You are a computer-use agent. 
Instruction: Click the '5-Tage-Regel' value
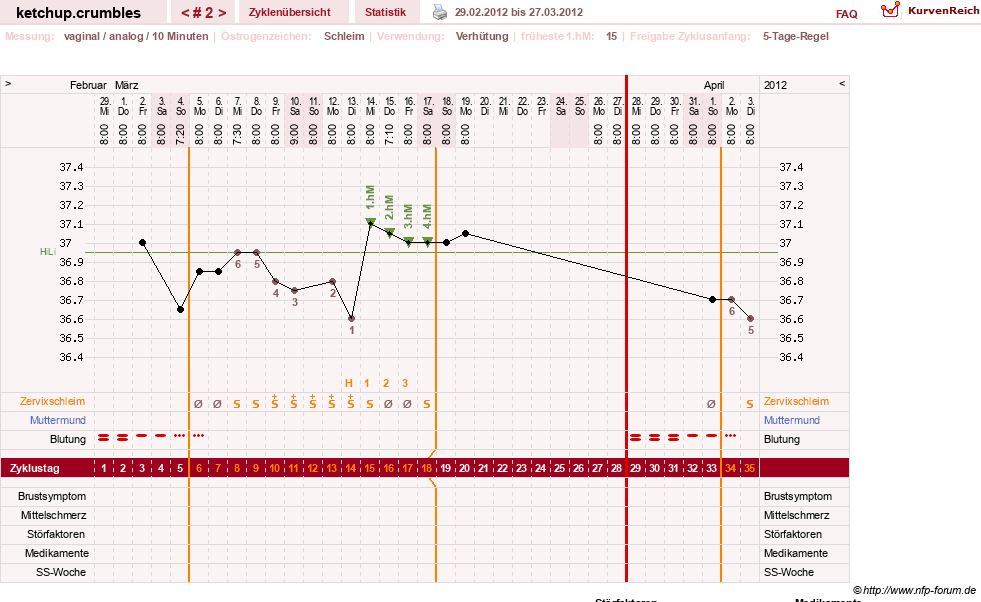point(795,36)
